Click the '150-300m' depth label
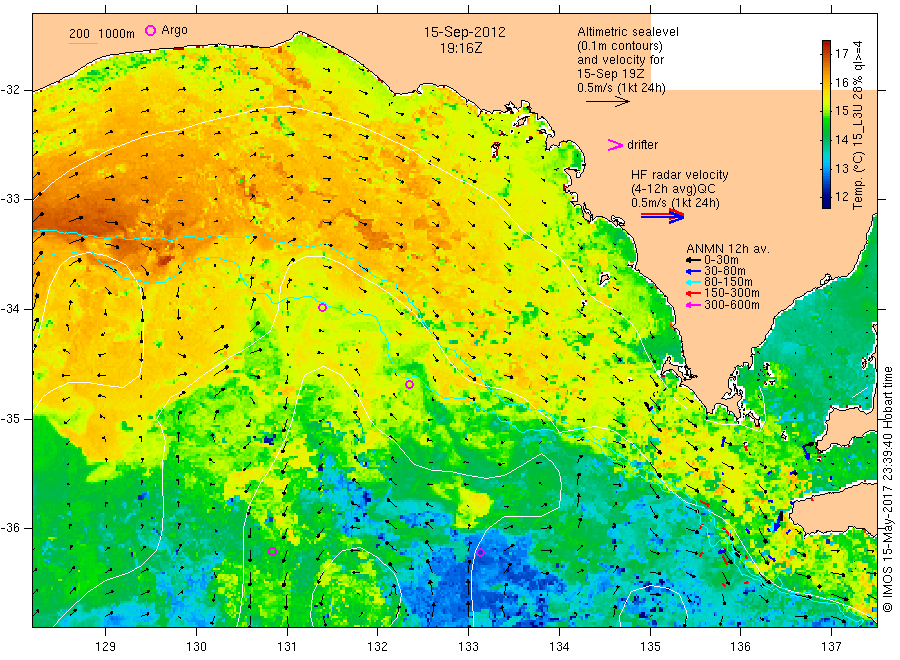This screenshot has height=660, width=900. [732, 293]
